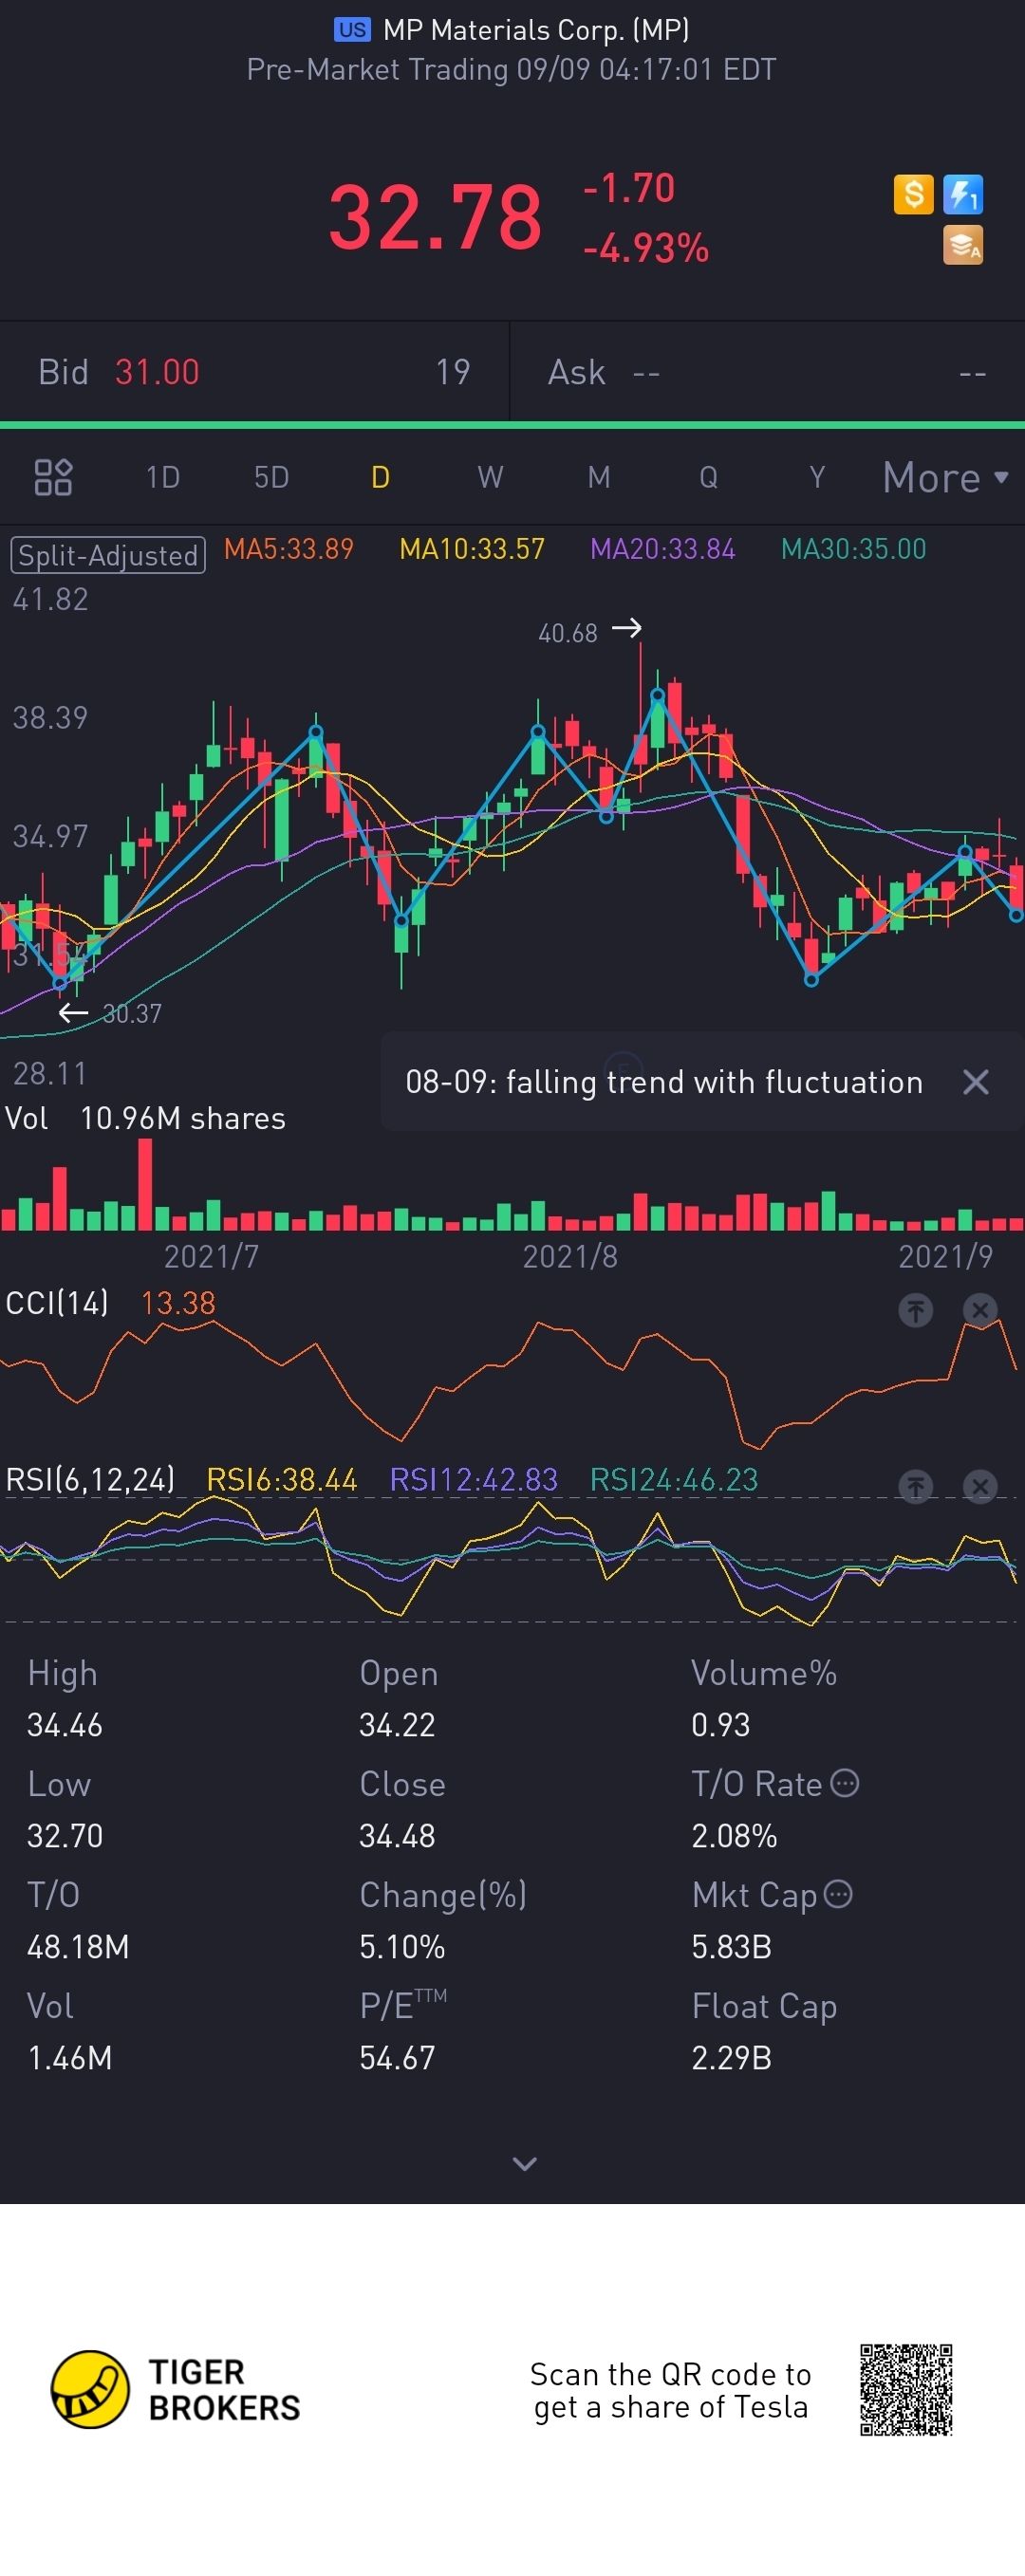Tap the MA20:33.84 indicator label
The width and height of the screenshot is (1025, 2576).
tap(663, 549)
